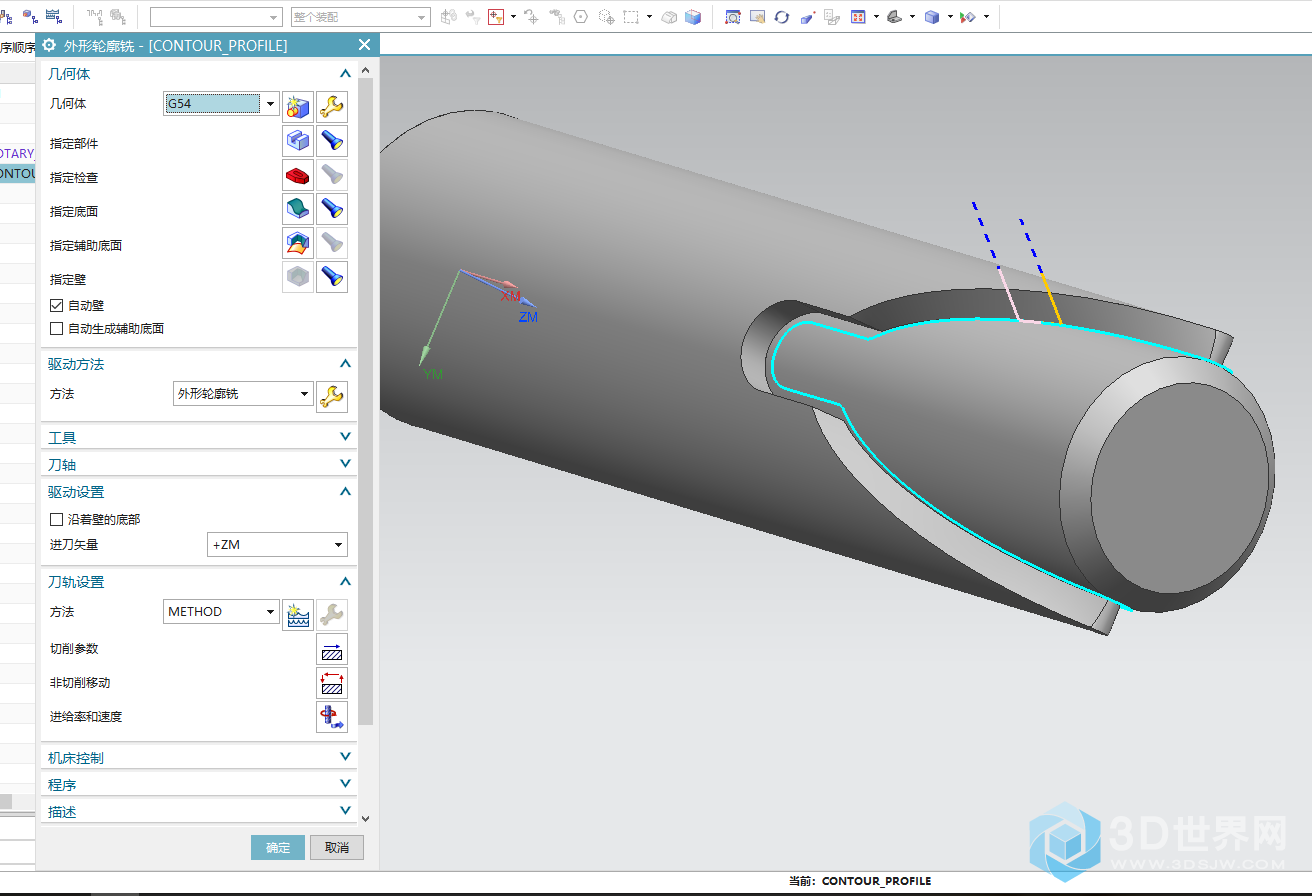Enable the 自动生成辅助底面 checkbox
Screen dimensions: 1312x896
click(x=57, y=328)
